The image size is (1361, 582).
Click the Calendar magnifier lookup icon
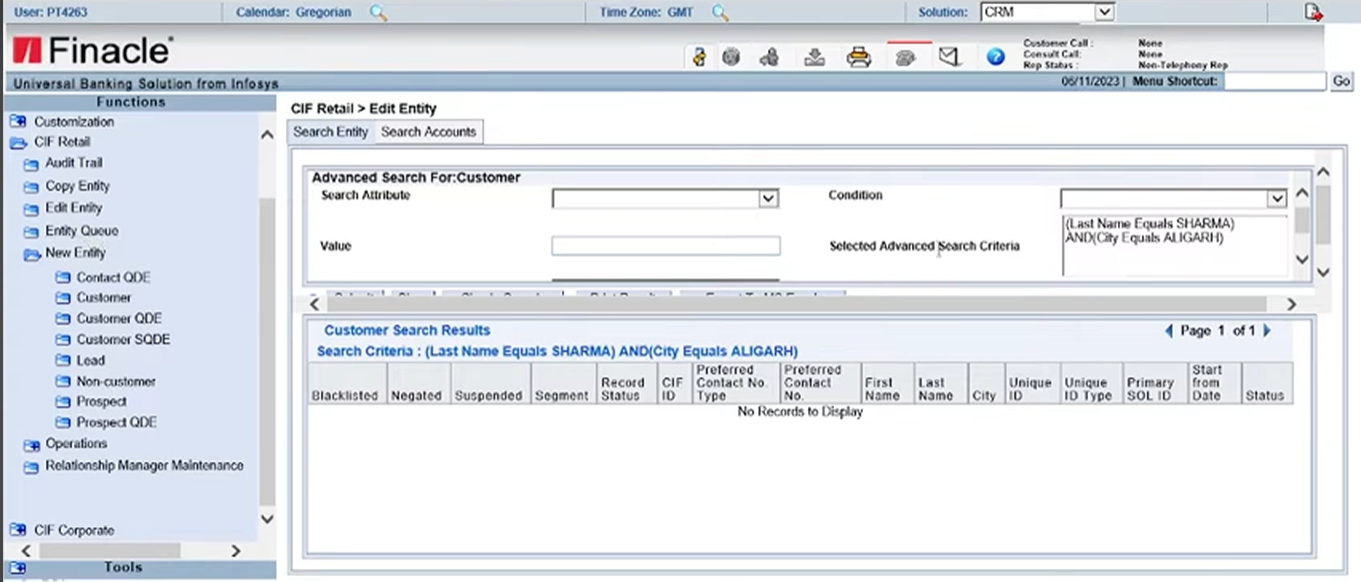pyautogui.click(x=378, y=13)
